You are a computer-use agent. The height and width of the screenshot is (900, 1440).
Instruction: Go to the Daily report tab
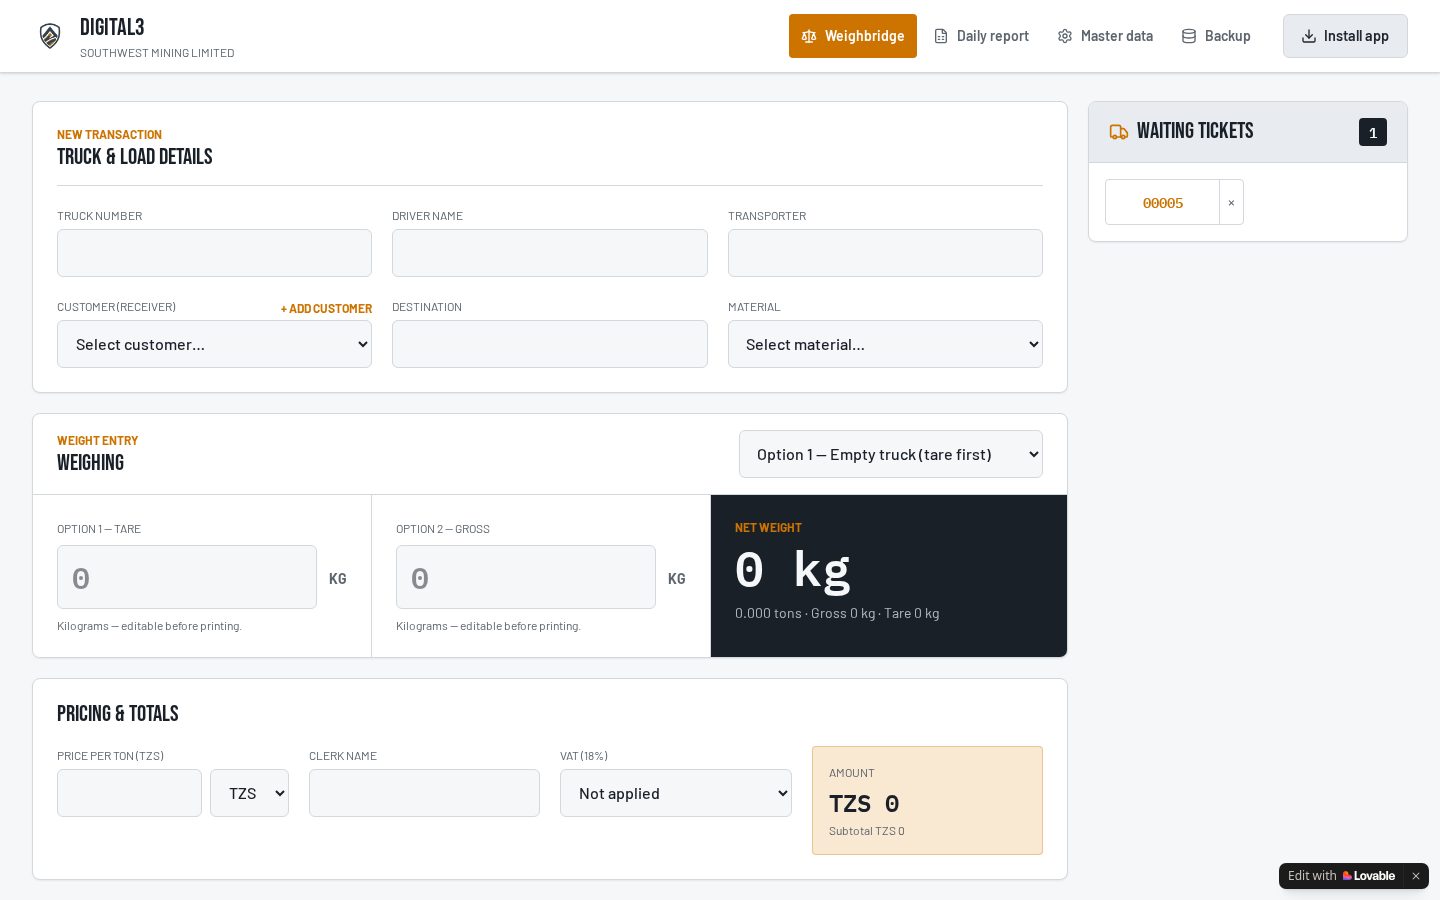pos(981,36)
